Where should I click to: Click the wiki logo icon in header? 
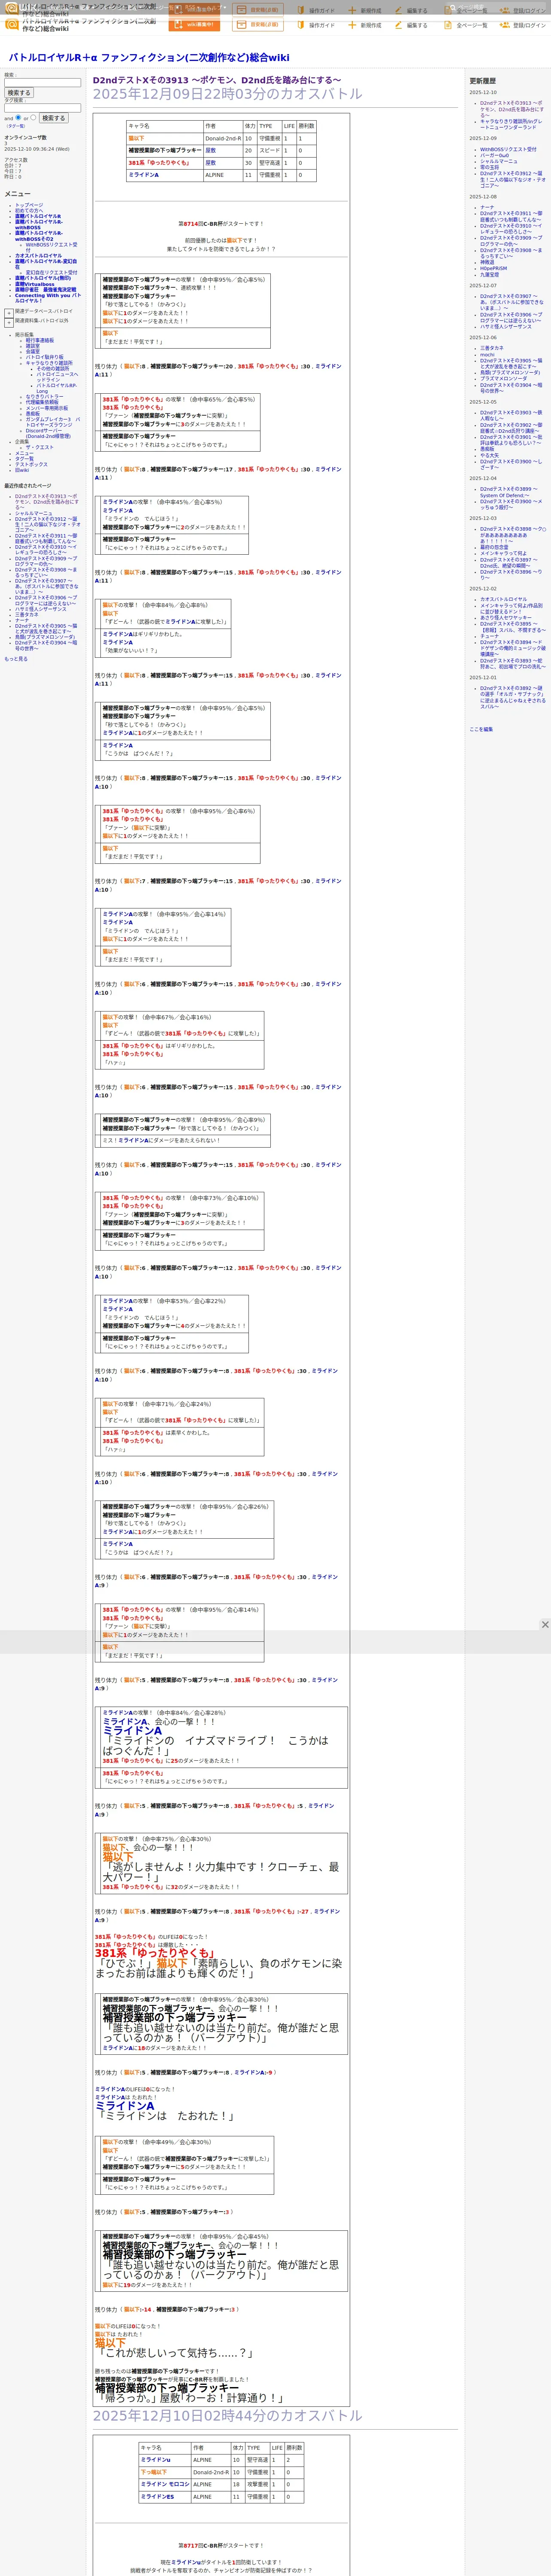12,23
